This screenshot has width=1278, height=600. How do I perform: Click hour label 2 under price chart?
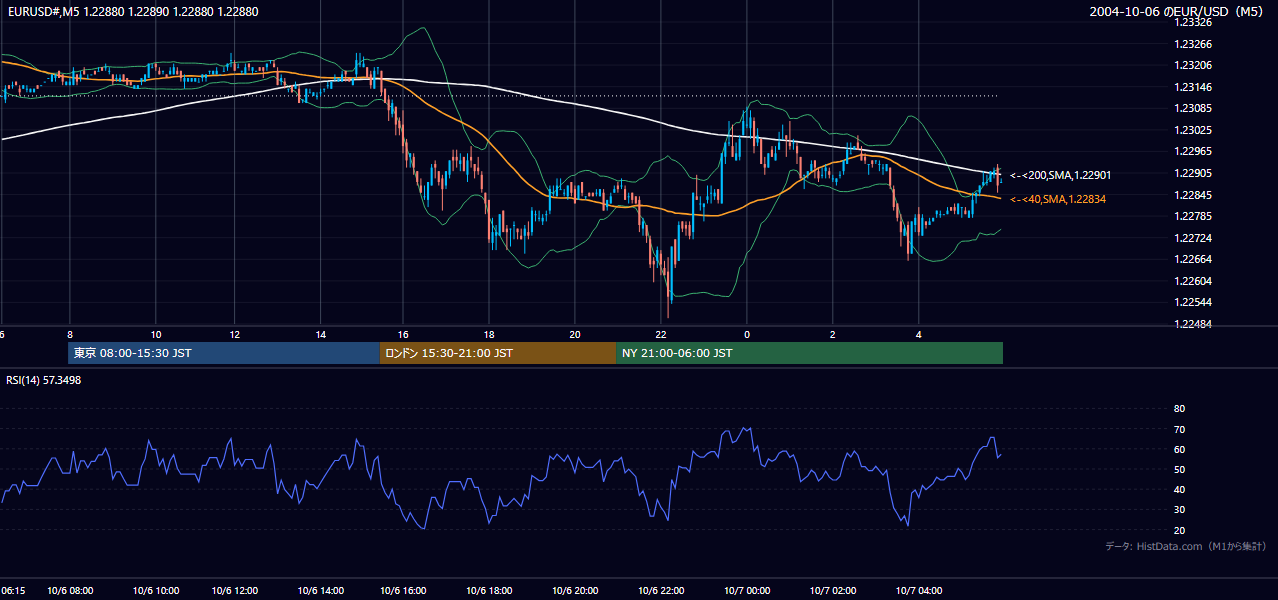pyautogui.click(x=832, y=334)
